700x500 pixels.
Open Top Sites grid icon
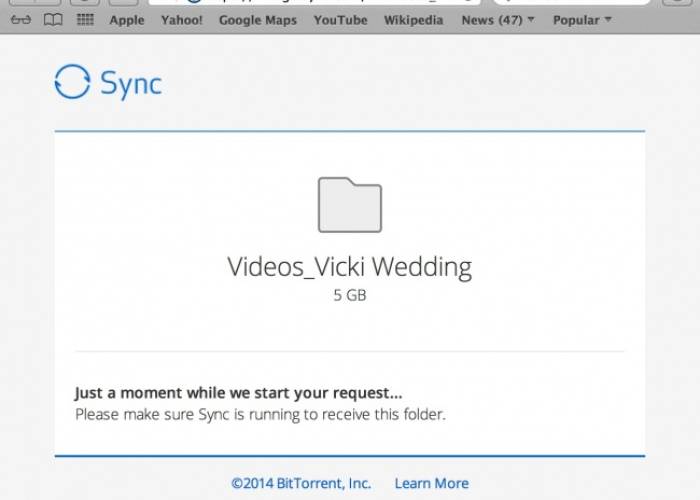(x=85, y=20)
